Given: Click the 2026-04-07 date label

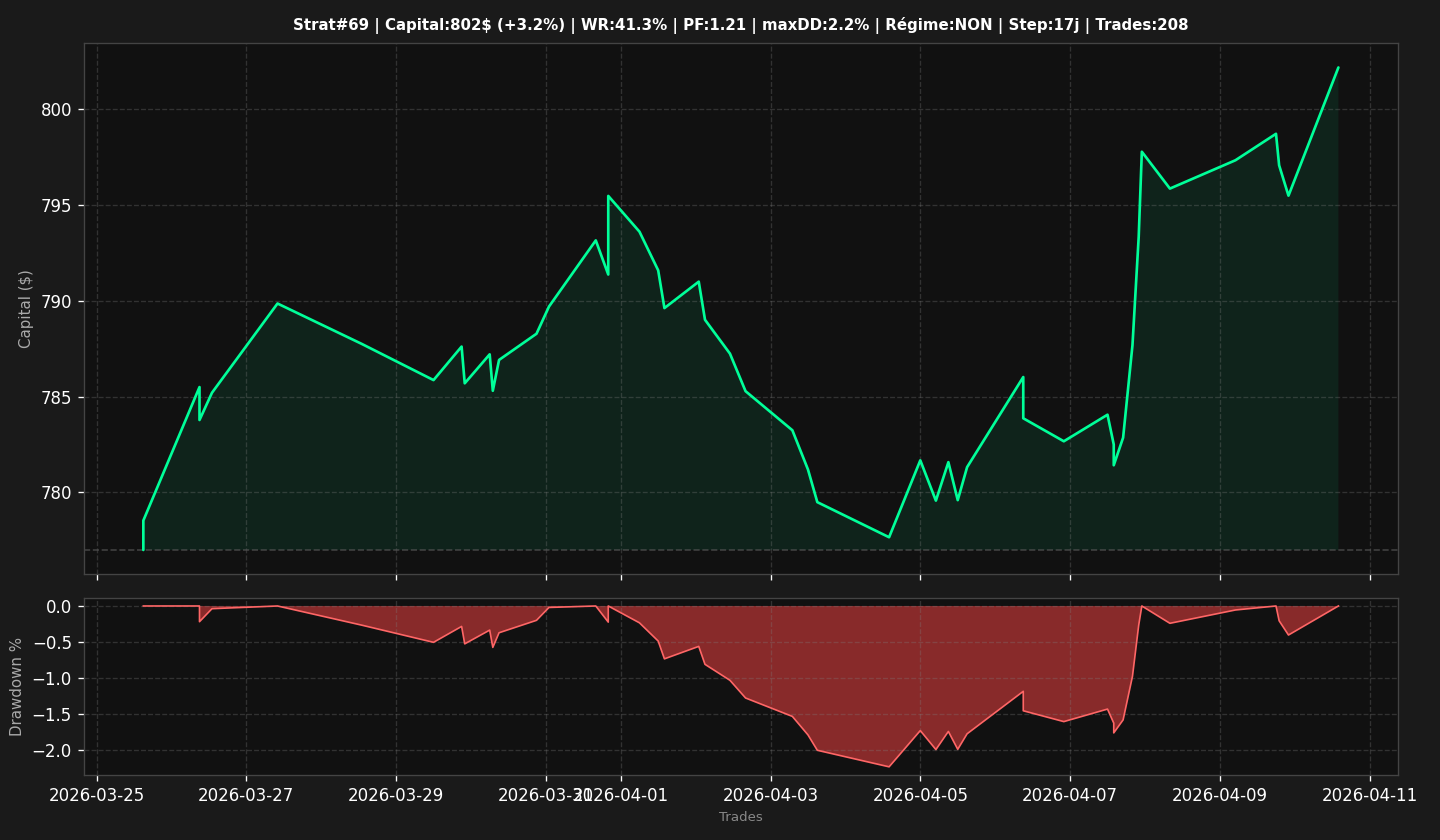Looking at the screenshot, I should tap(1070, 796).
